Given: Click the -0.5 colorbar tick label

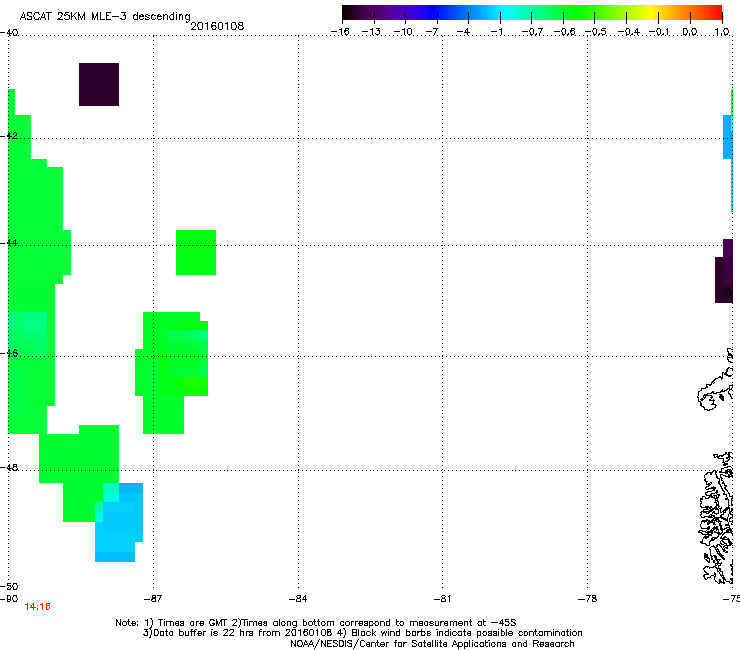Looking at the screenshot, I should click(596, 32).
